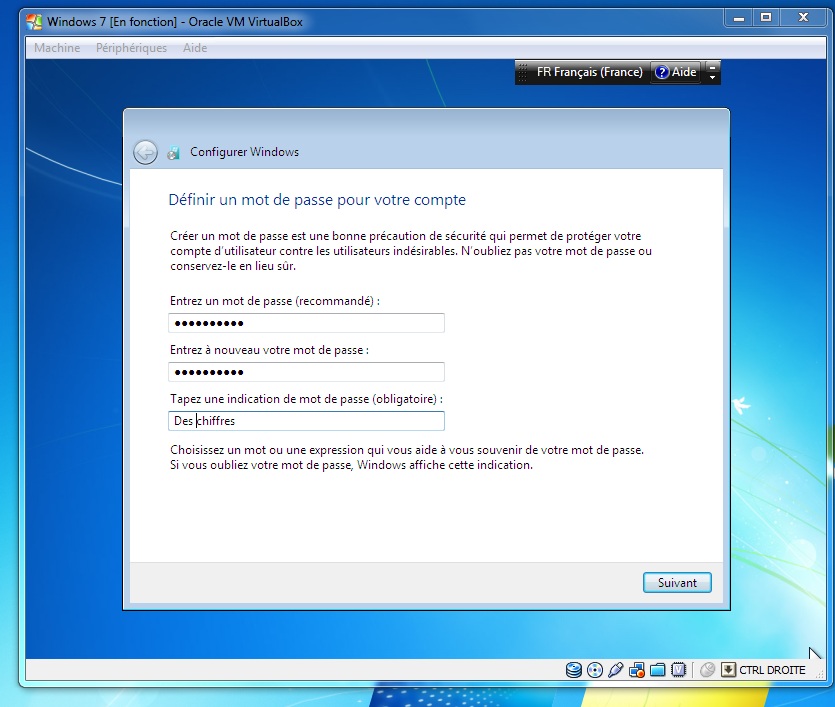Screen dimensions: 835x707
Task: Click the network adapters status icon
Action: pos(637,670)
